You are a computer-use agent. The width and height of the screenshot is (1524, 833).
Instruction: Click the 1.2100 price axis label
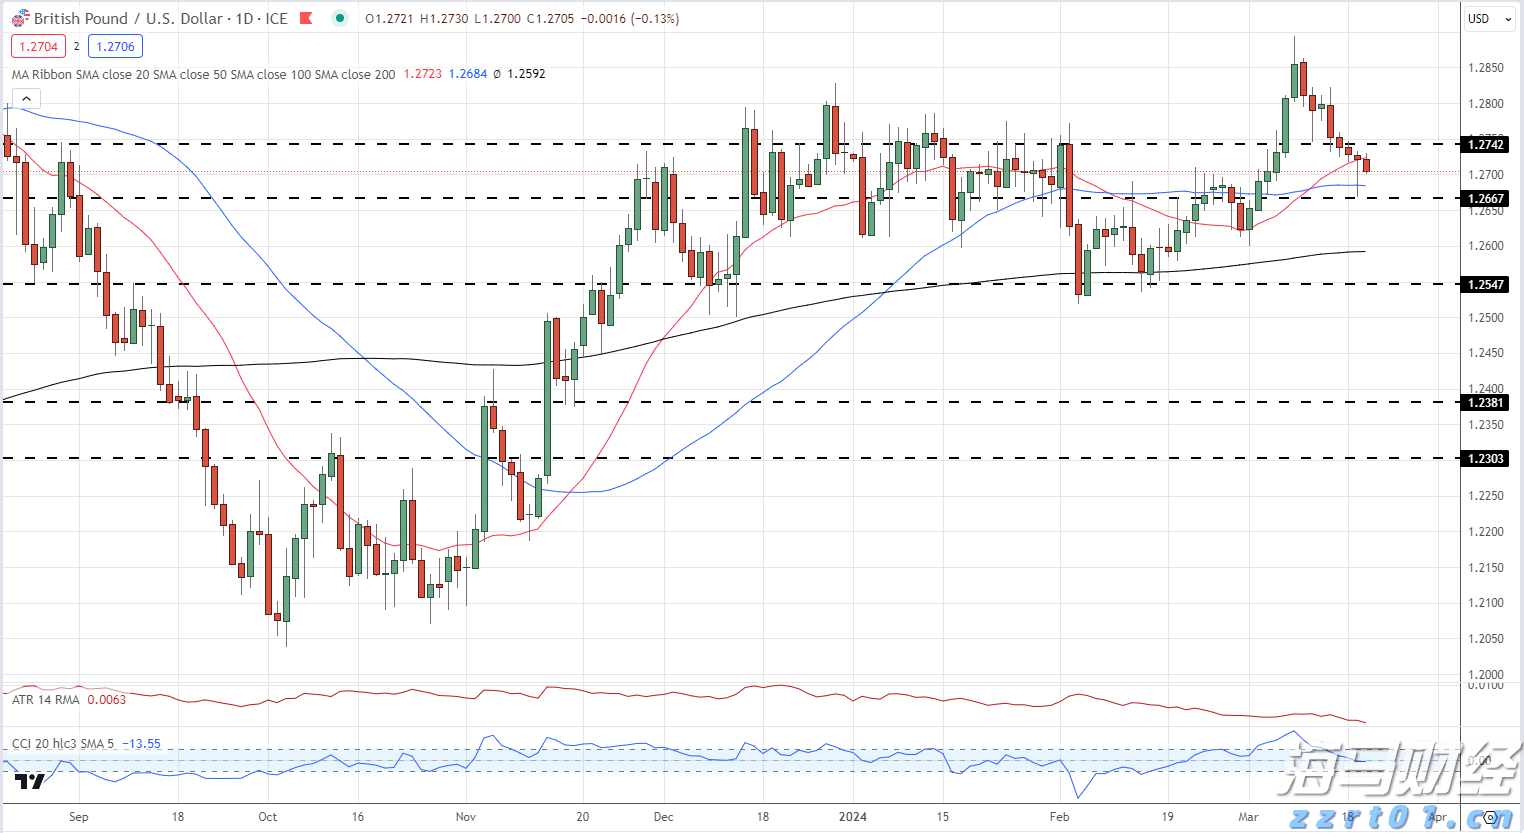click(x=1485, y=603)
